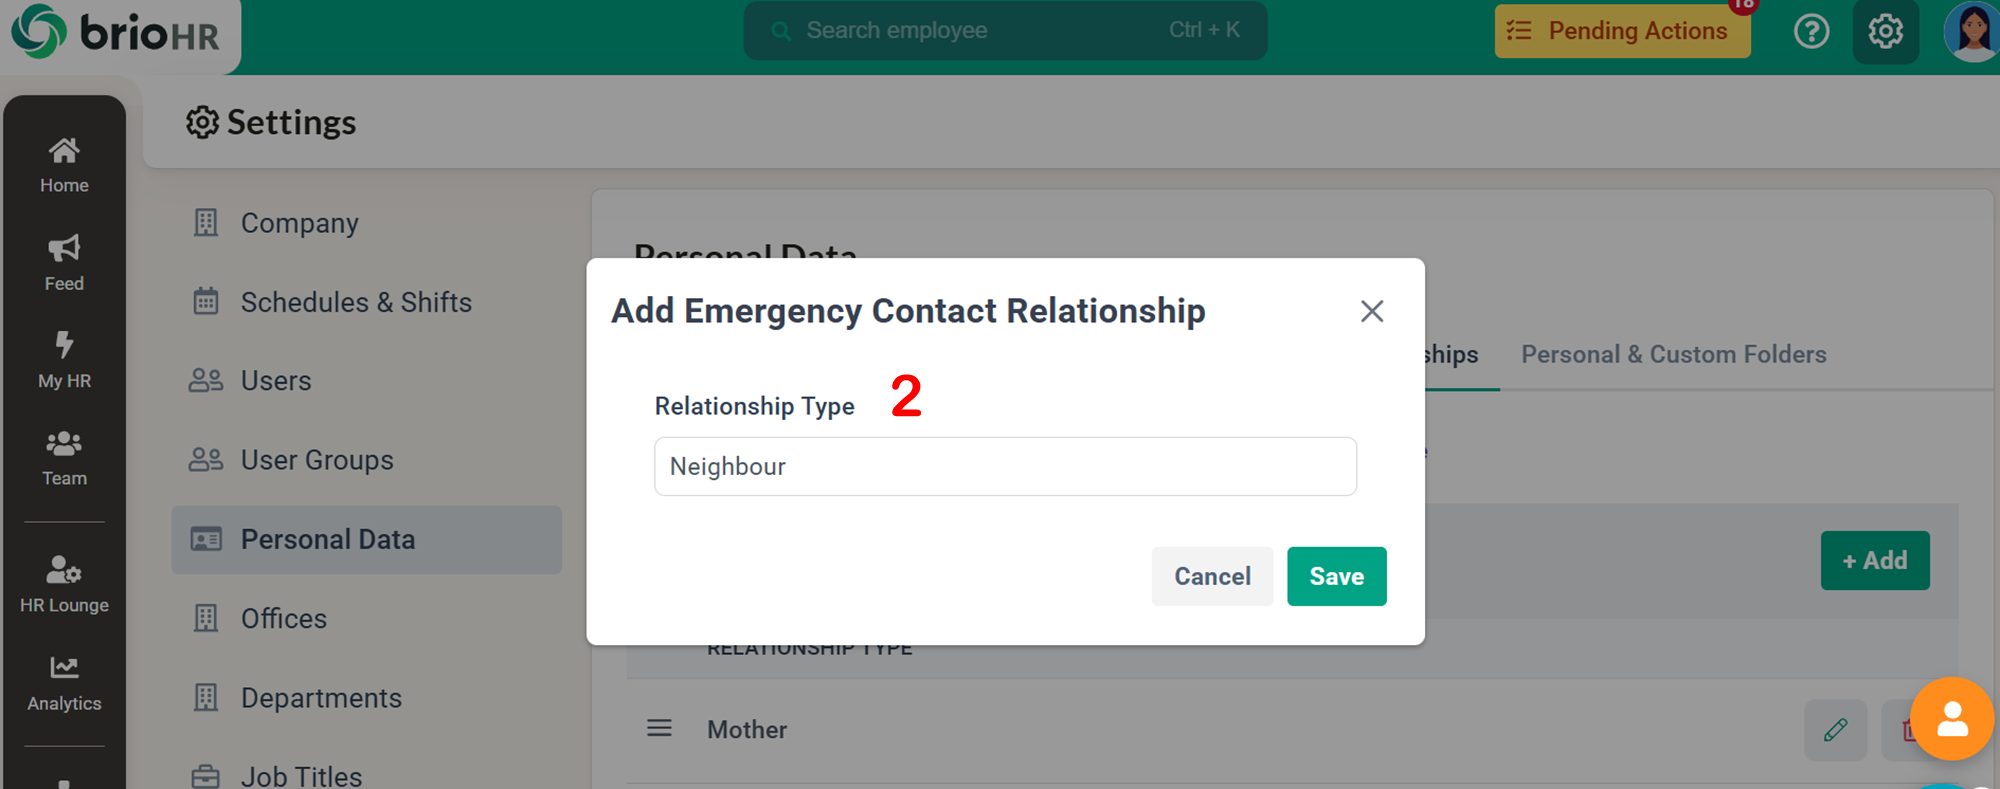2000x789 pixels.
Task: Open My HR lightning icon
Action: click(x=64, y=345)
